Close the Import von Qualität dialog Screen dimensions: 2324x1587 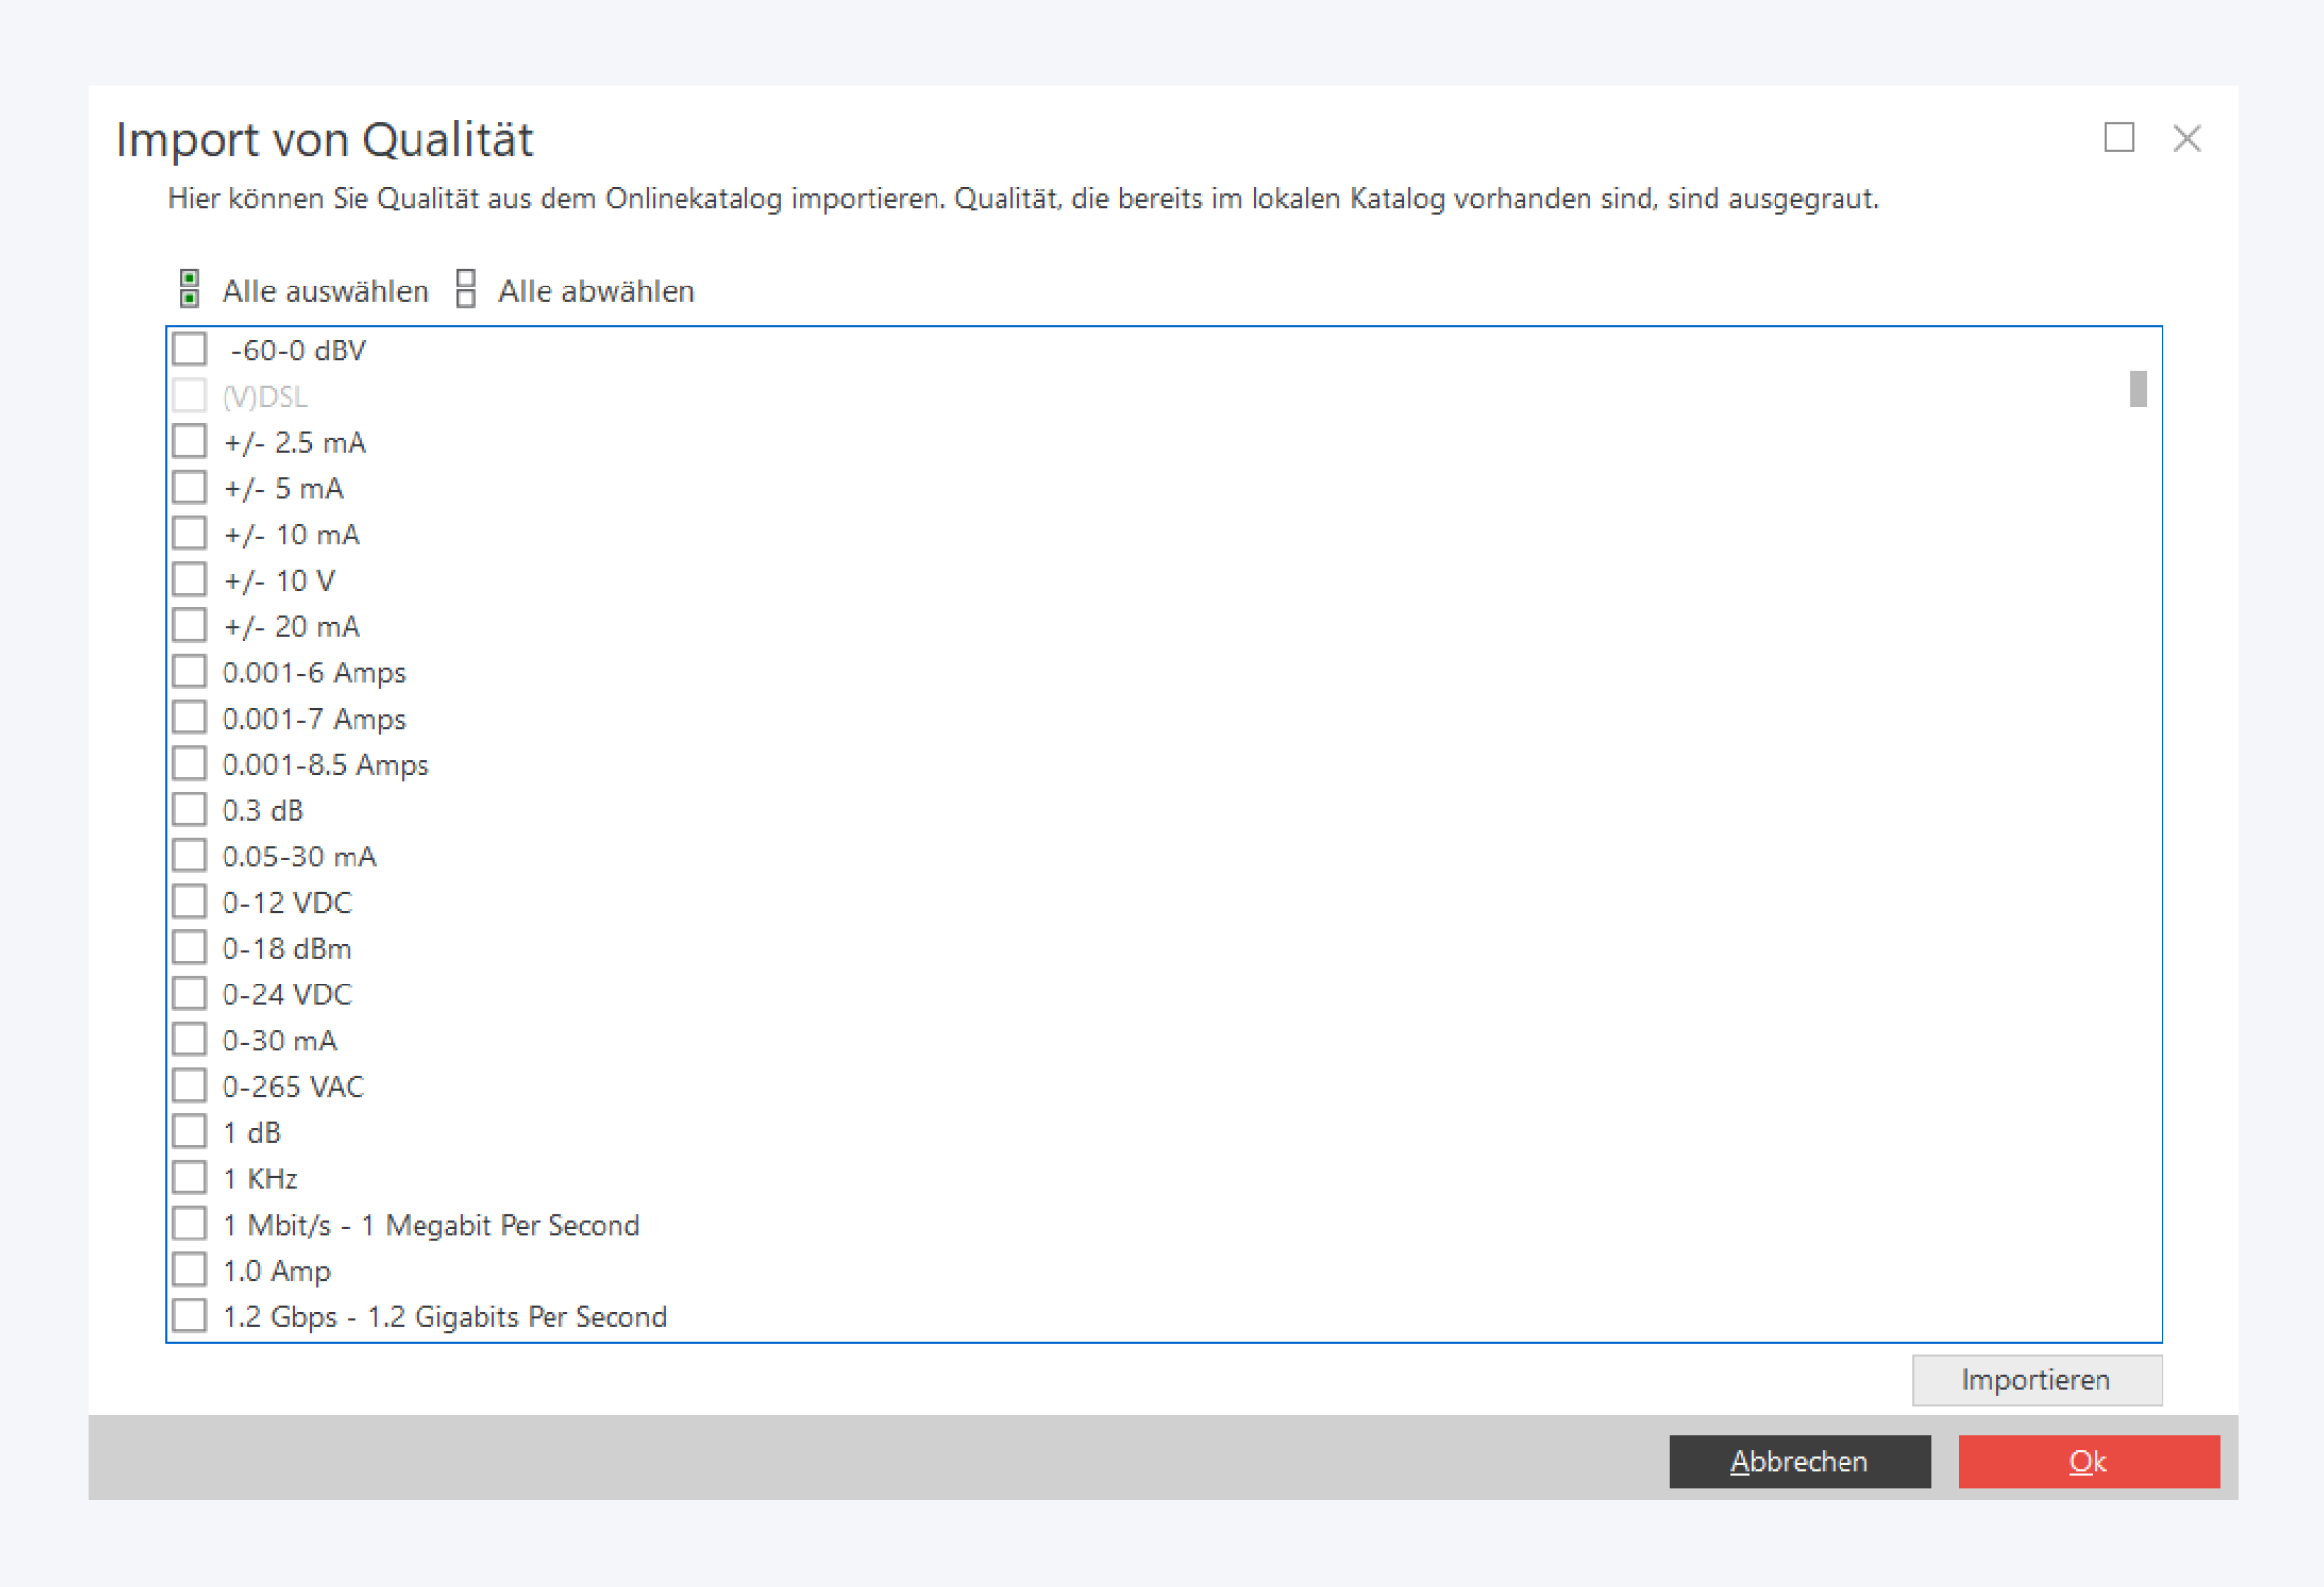point(2186,138)
